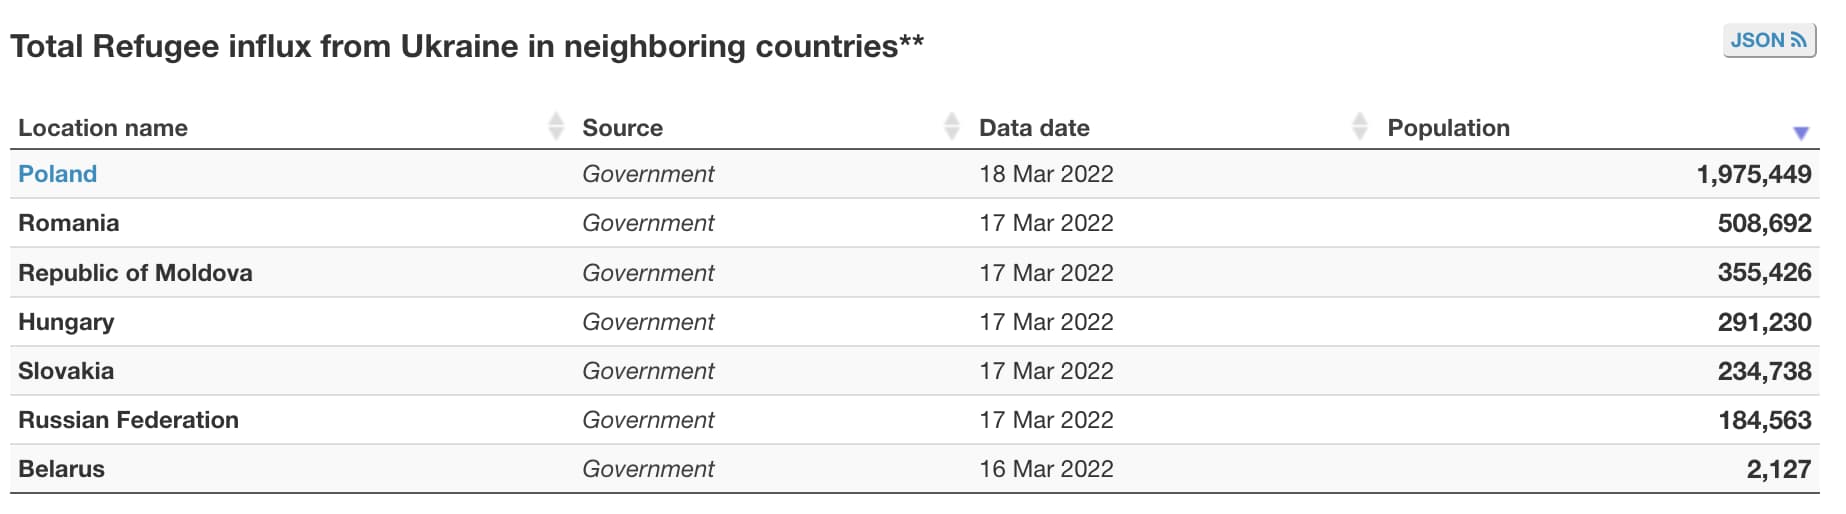Open the JSON feed button
Viewport: 1846px width, 514px height.
pyautogui.click(x=1769, y=41)
